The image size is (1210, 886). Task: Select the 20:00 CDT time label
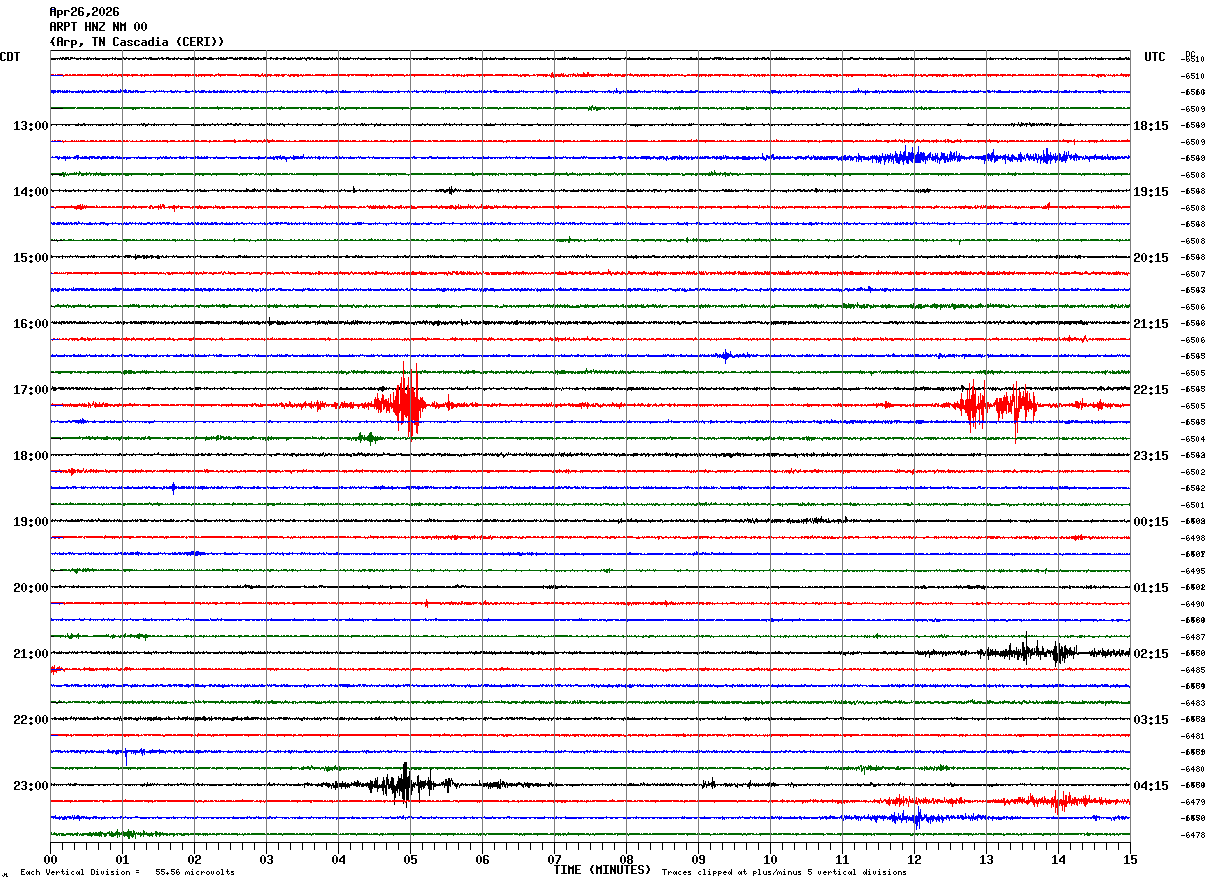pos(30,588)
